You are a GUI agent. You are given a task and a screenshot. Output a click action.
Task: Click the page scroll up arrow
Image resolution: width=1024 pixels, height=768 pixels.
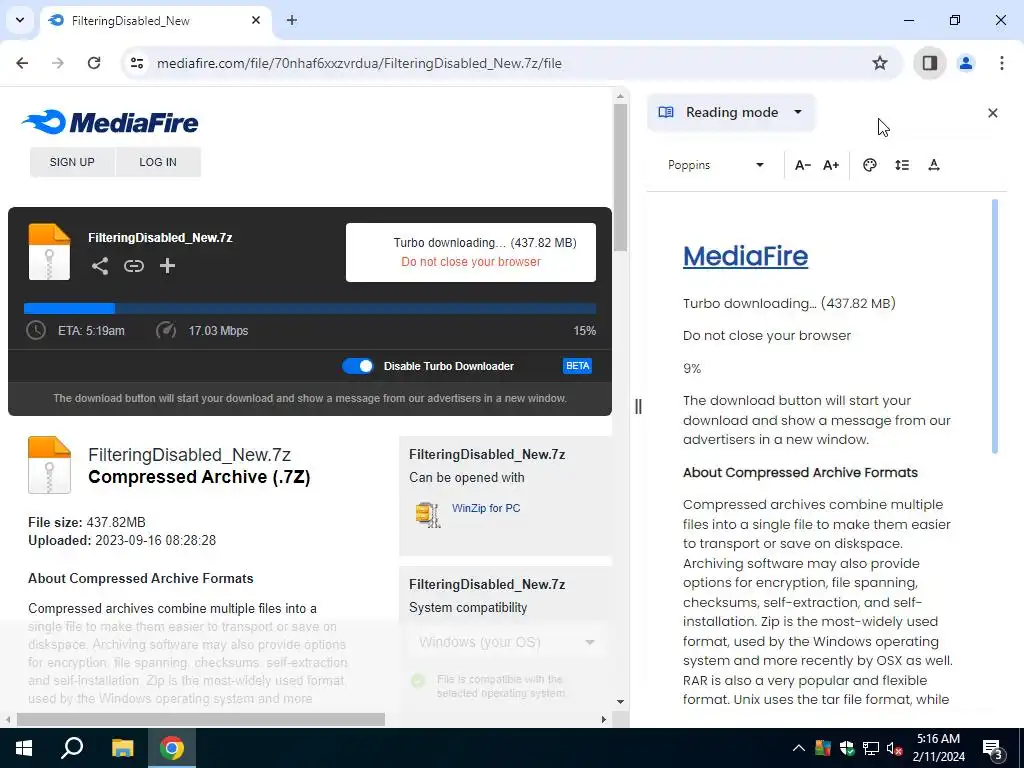click(x=620, y=96)
